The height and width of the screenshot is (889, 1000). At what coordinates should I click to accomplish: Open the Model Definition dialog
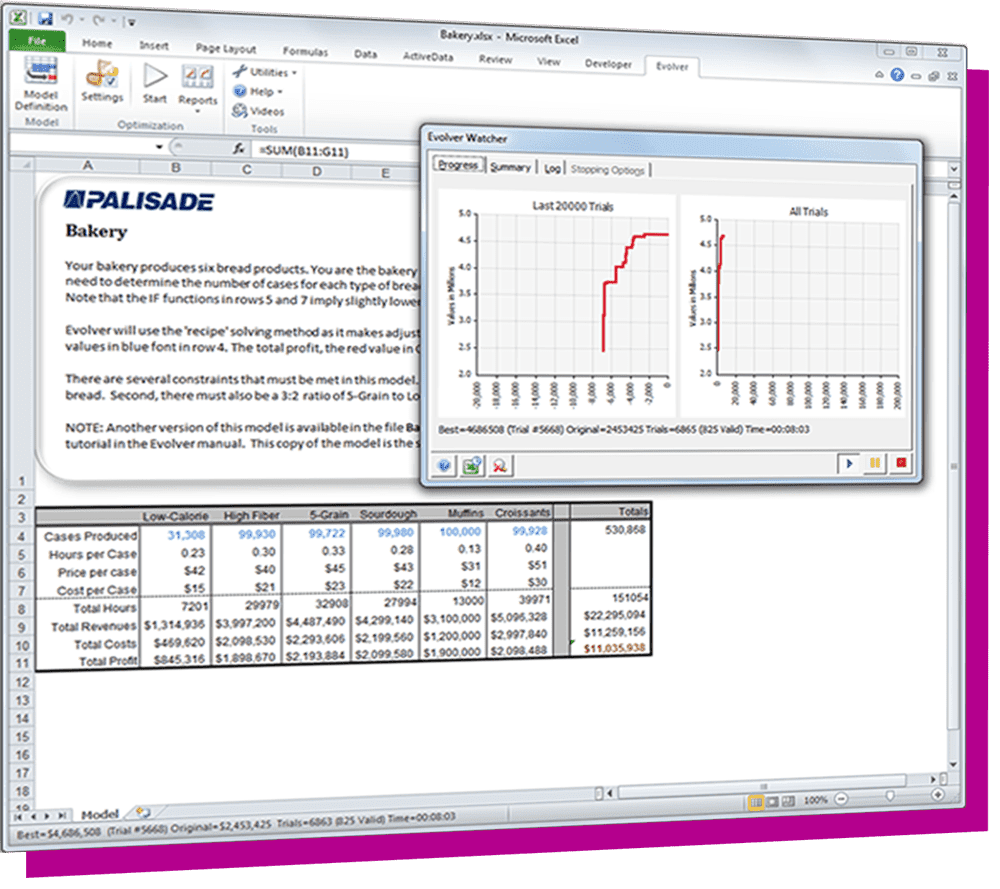[x=40, y=85]
